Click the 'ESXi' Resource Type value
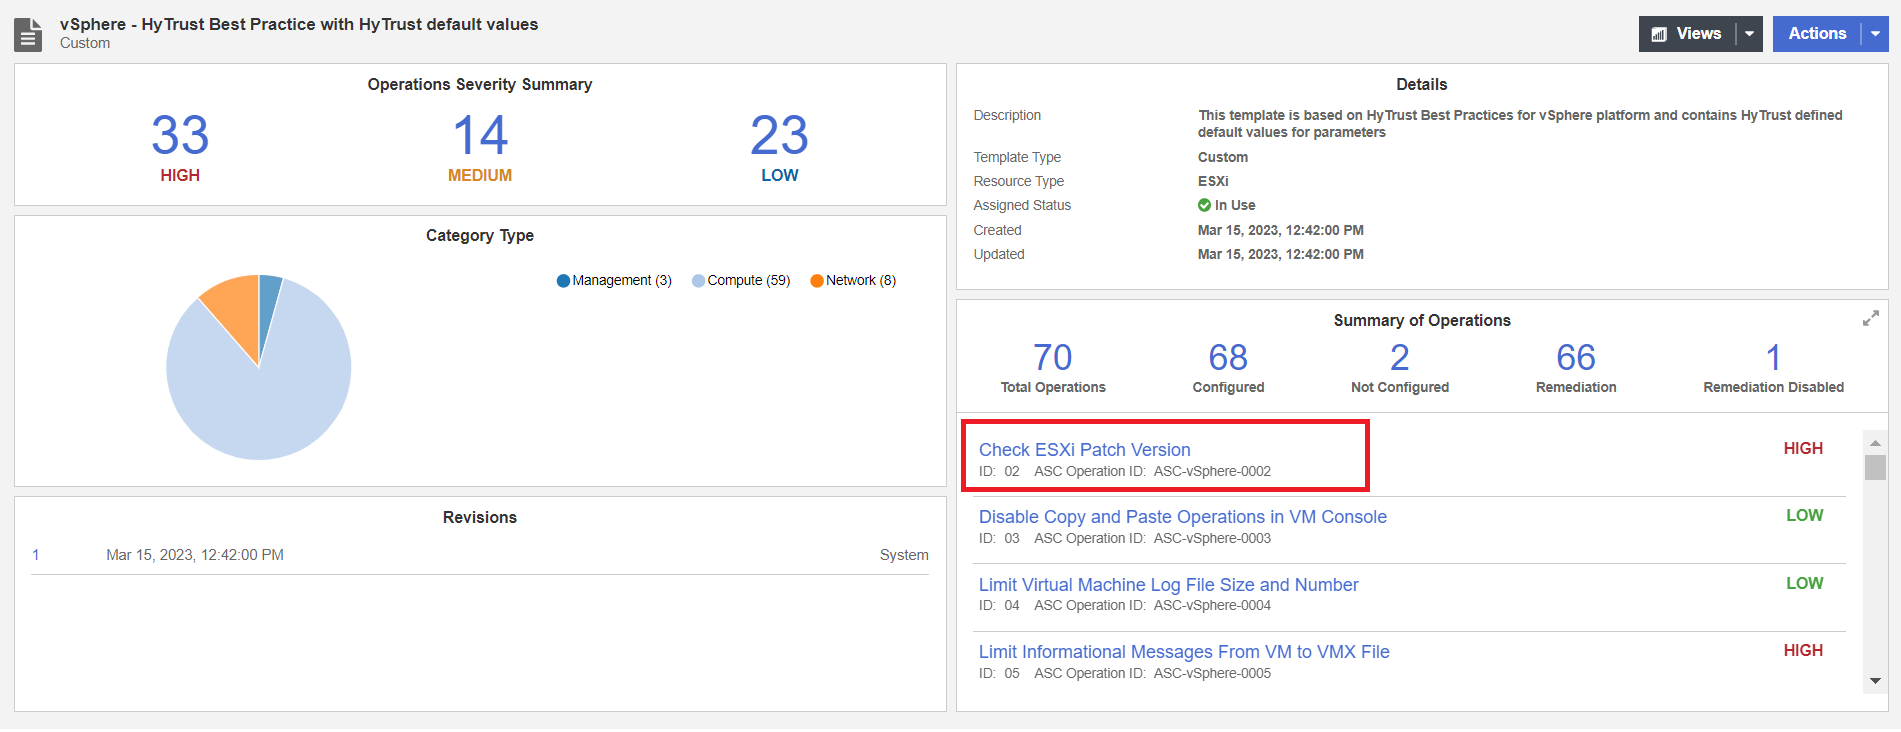The height and width of the screenshot is (732, 1901). 1213,181
